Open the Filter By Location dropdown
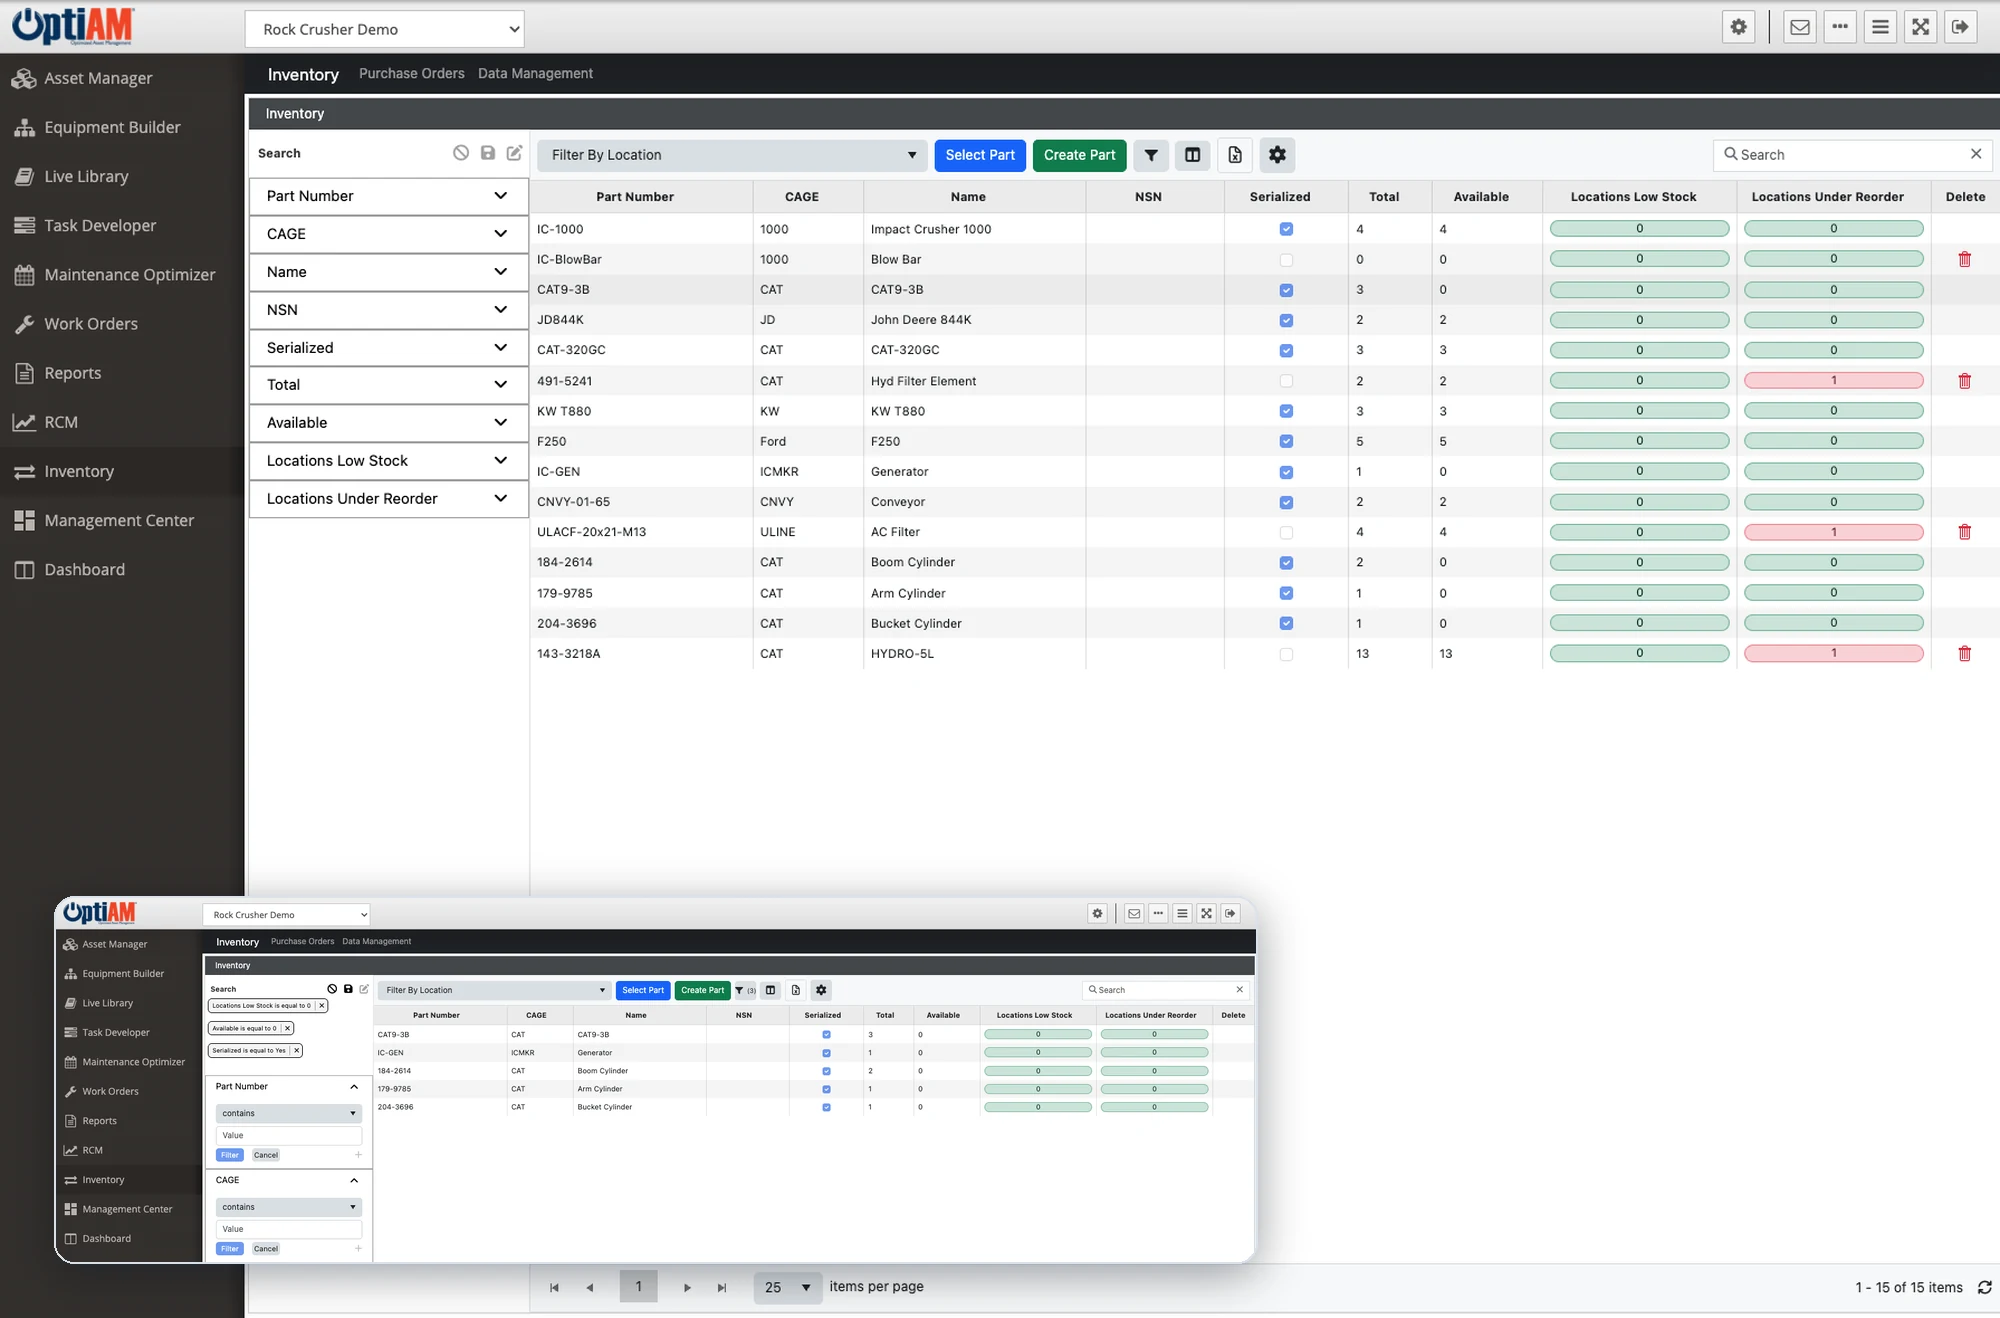The height and width of the screenshot is (1318, 2000). (732, 155)
